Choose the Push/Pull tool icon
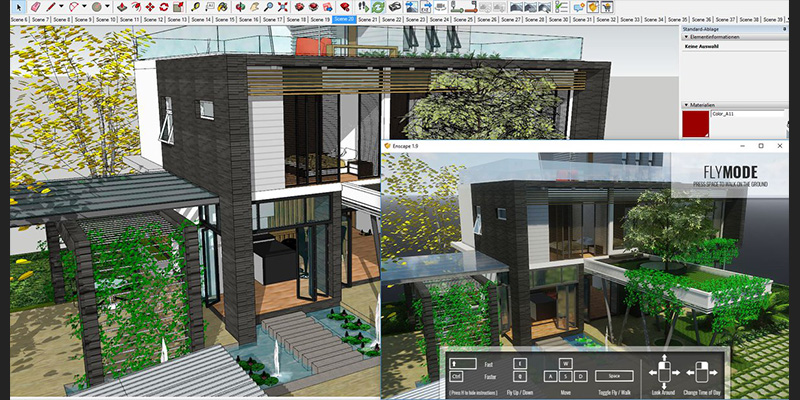 pos(122,7)
